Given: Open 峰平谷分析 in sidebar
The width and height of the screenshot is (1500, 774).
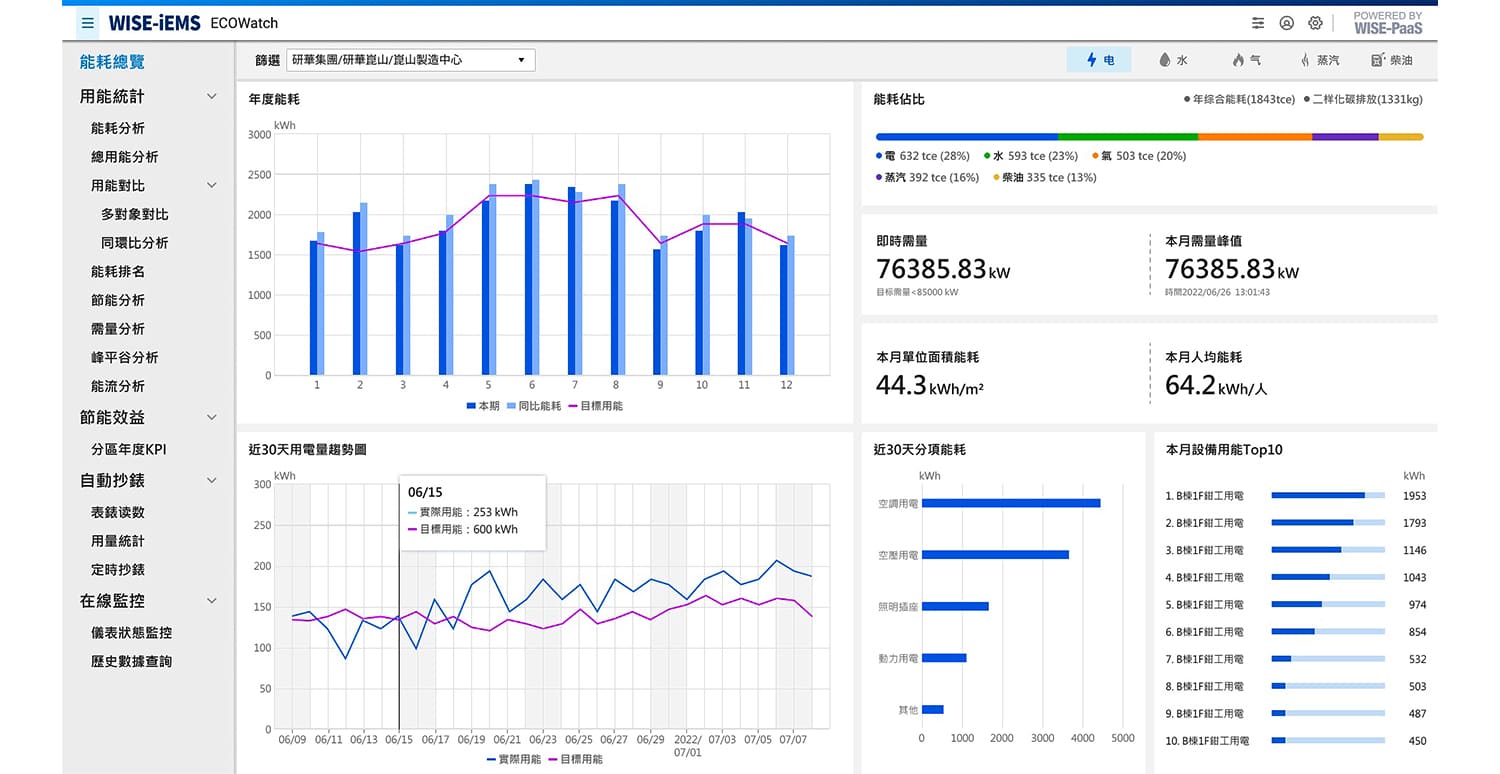Looking at the screenshot, I should (x=124, y=357).
